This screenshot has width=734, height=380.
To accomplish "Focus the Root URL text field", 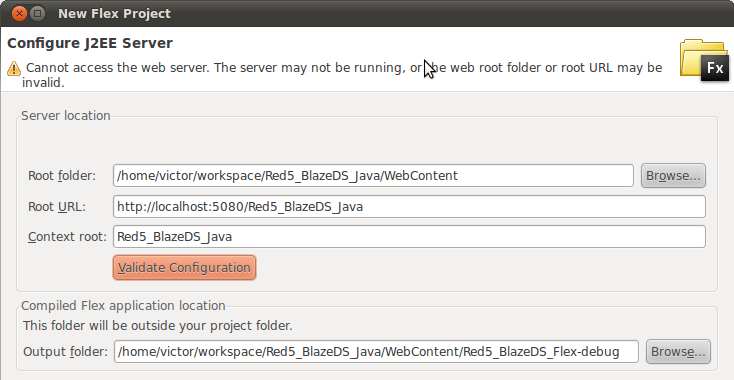I will 409,206.
